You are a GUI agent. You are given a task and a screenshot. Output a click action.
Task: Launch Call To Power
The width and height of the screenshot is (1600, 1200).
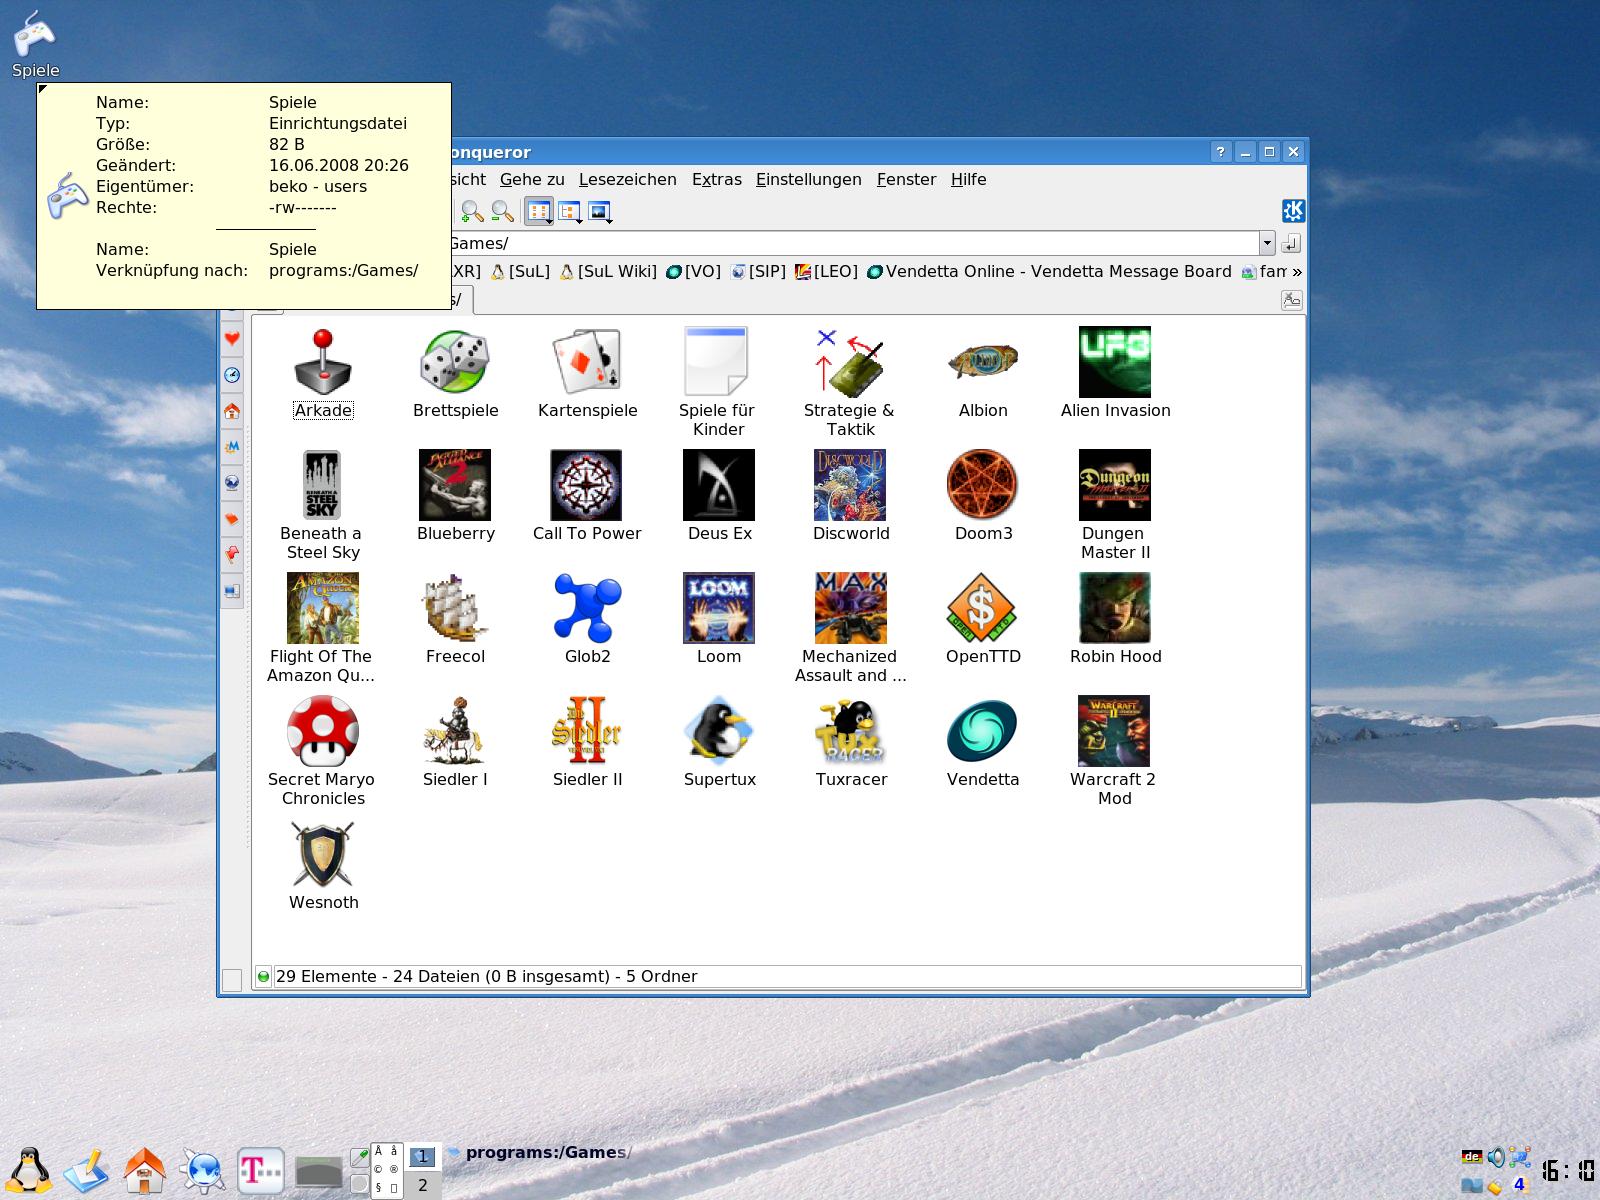(x=587, y=496)
